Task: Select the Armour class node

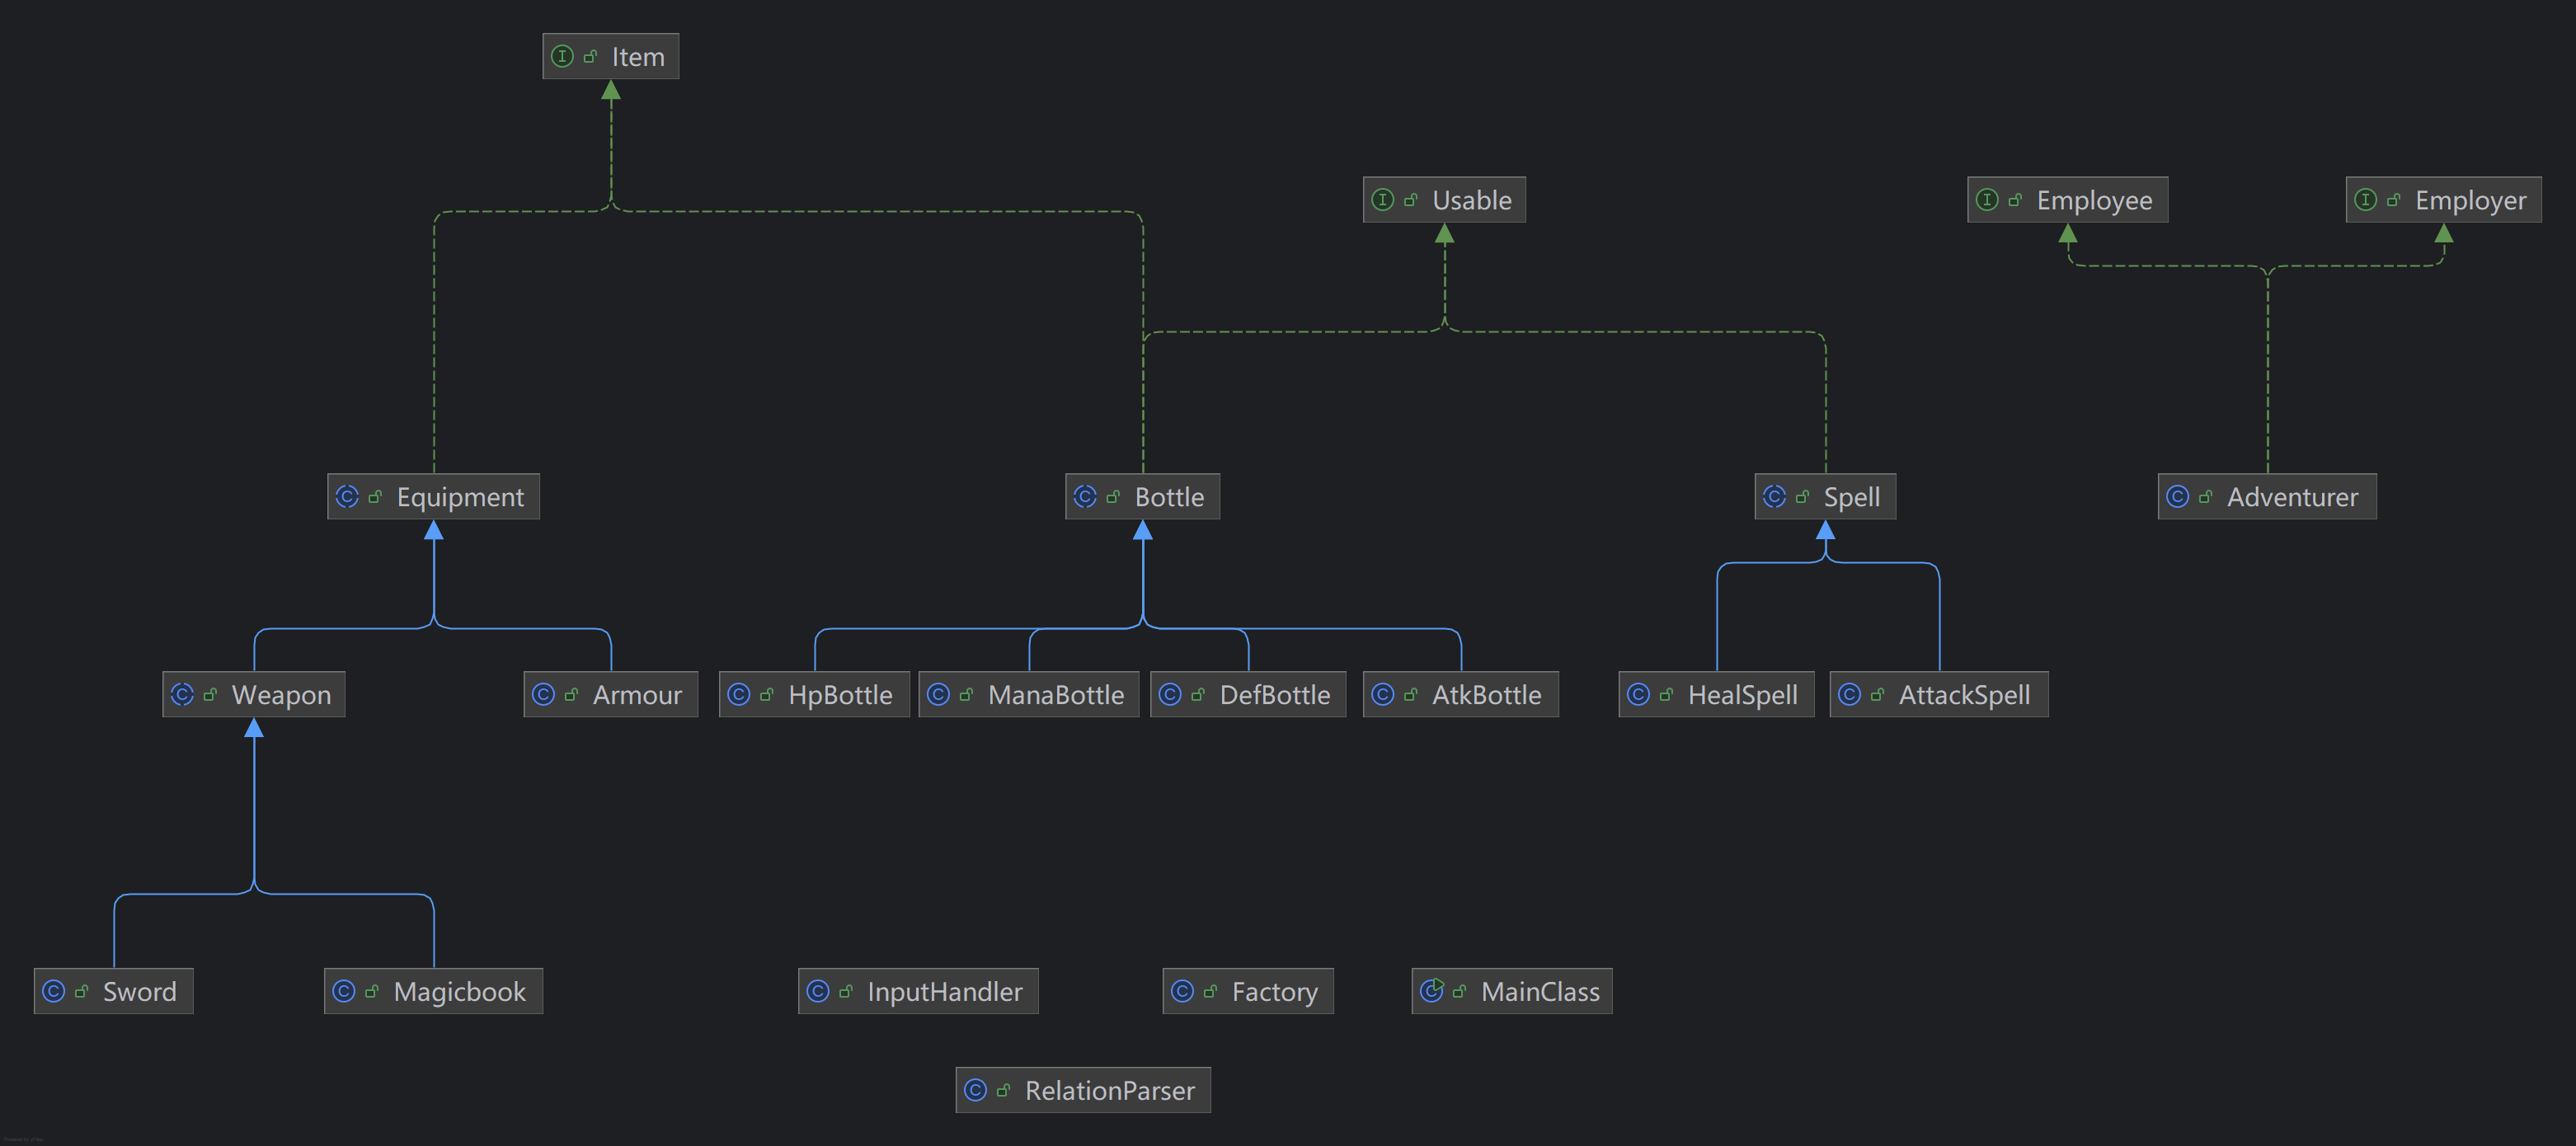Action: (x=610, y=694)
